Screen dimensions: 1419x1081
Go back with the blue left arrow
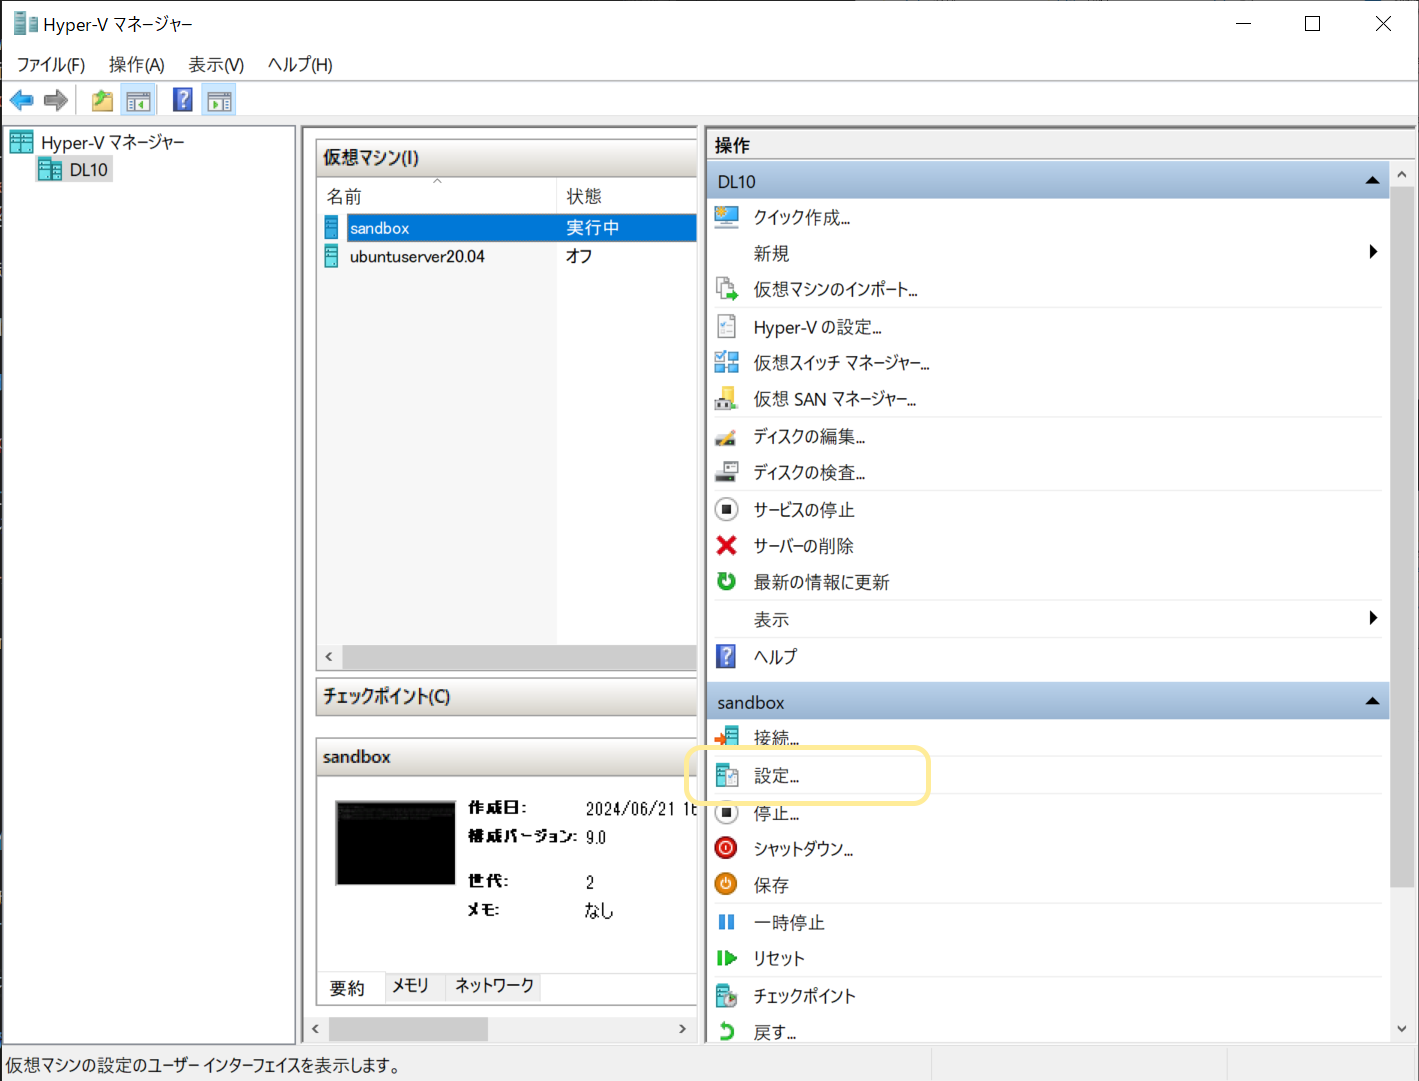[x=22, y=100]
